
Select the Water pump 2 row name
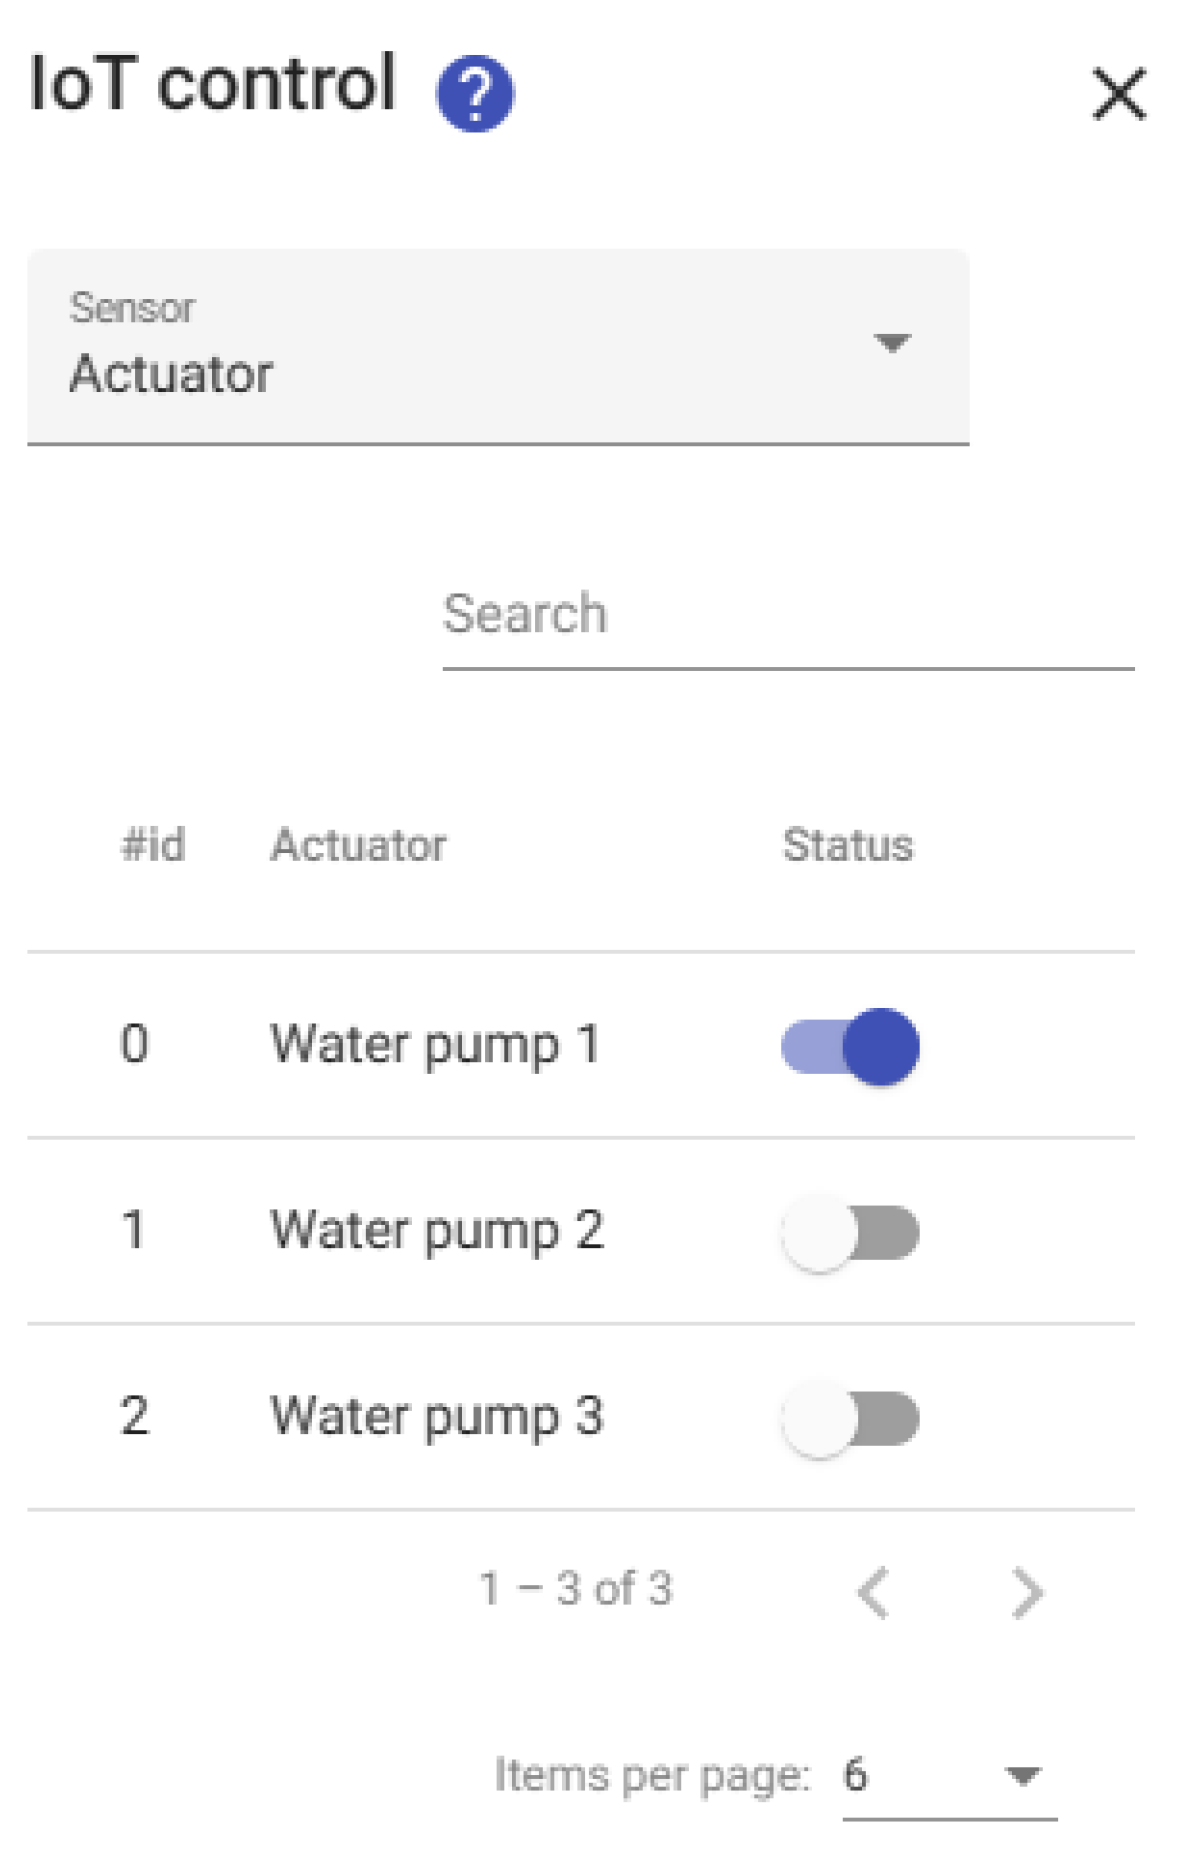pyautogui.click(x=437, y=1231)
